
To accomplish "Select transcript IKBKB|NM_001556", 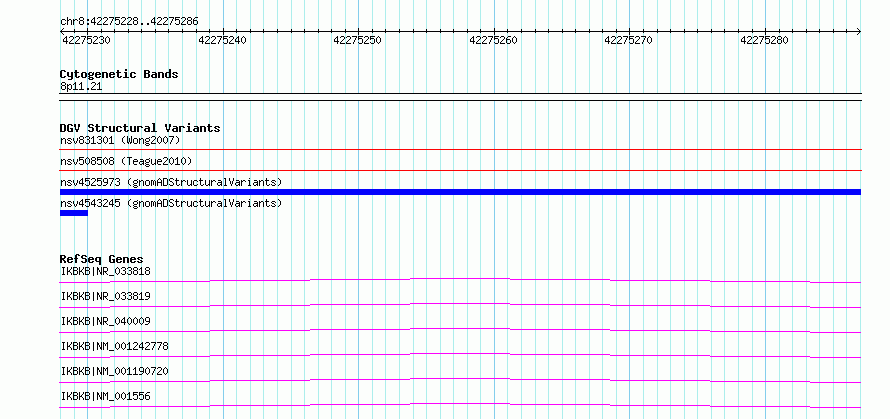I will [106, 396].
